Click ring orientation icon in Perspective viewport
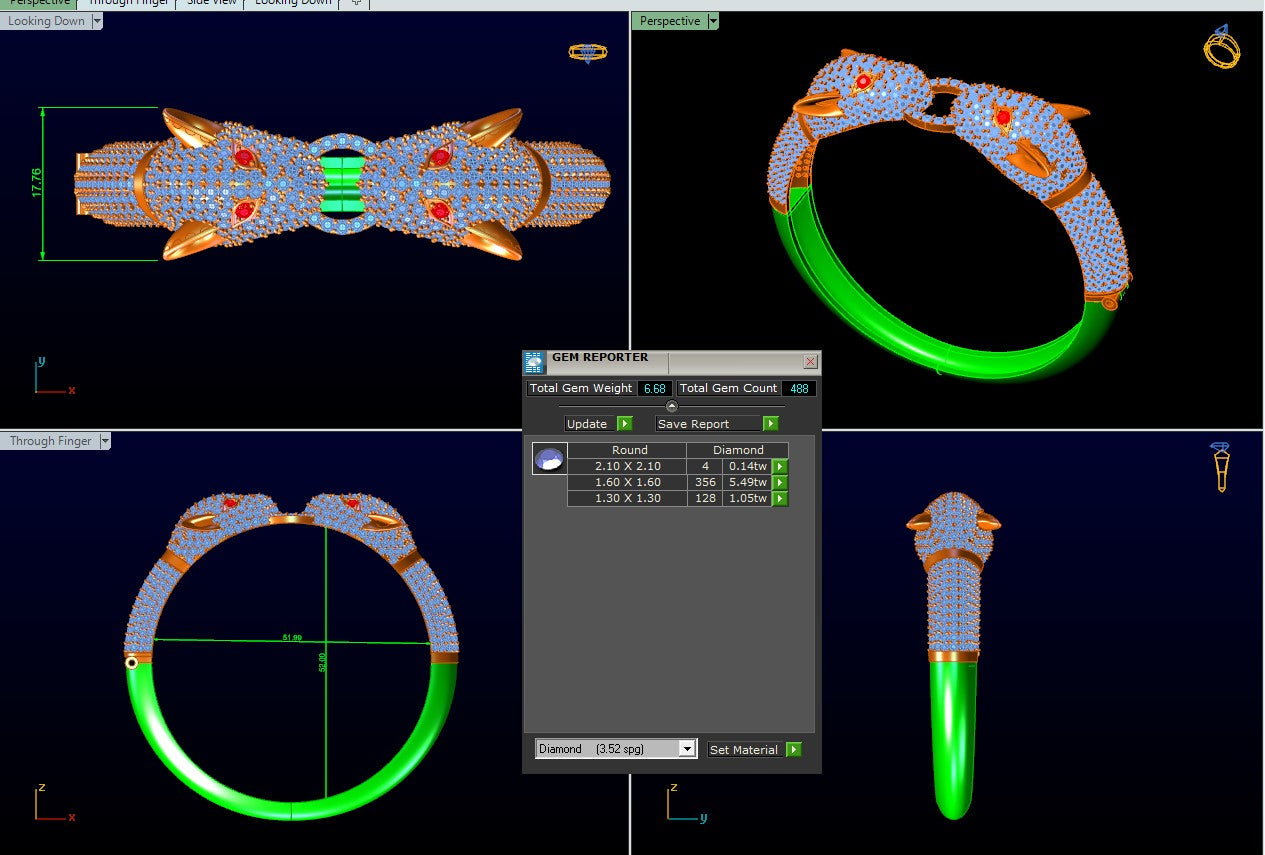Image resolution: width=1265 pixels, height=855 pixels. (1221, 47)
